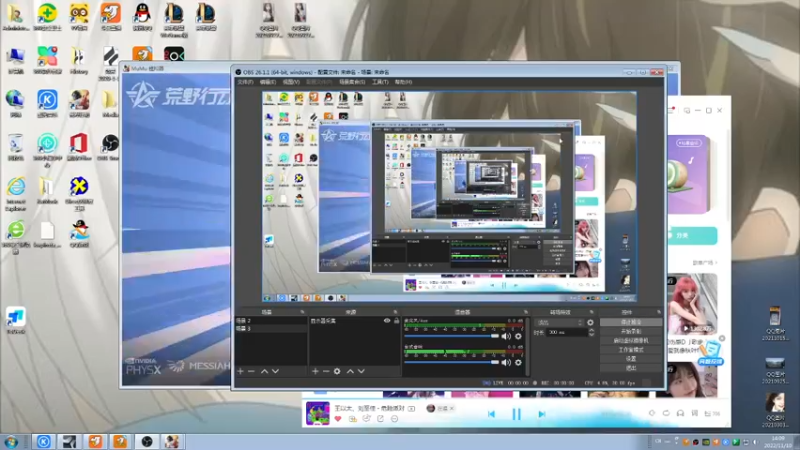
Task: Mute the first mixer audio channel
Action: [x=506, y=336]
